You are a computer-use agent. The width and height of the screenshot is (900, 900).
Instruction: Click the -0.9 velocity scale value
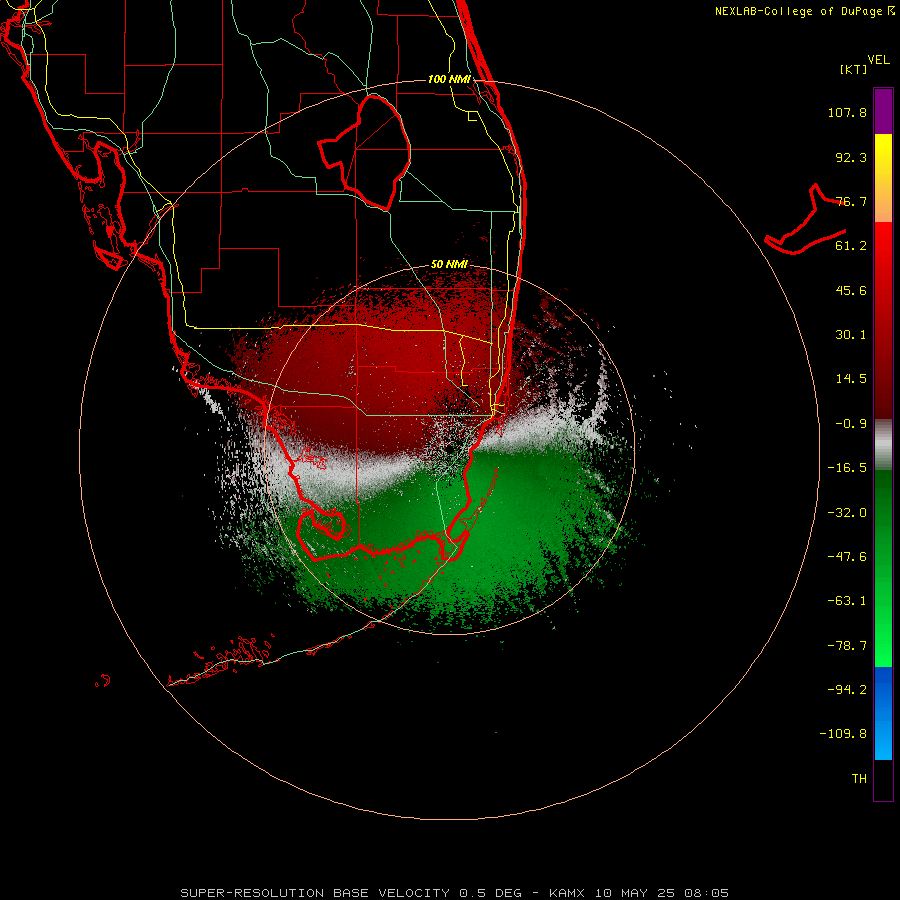851,424
